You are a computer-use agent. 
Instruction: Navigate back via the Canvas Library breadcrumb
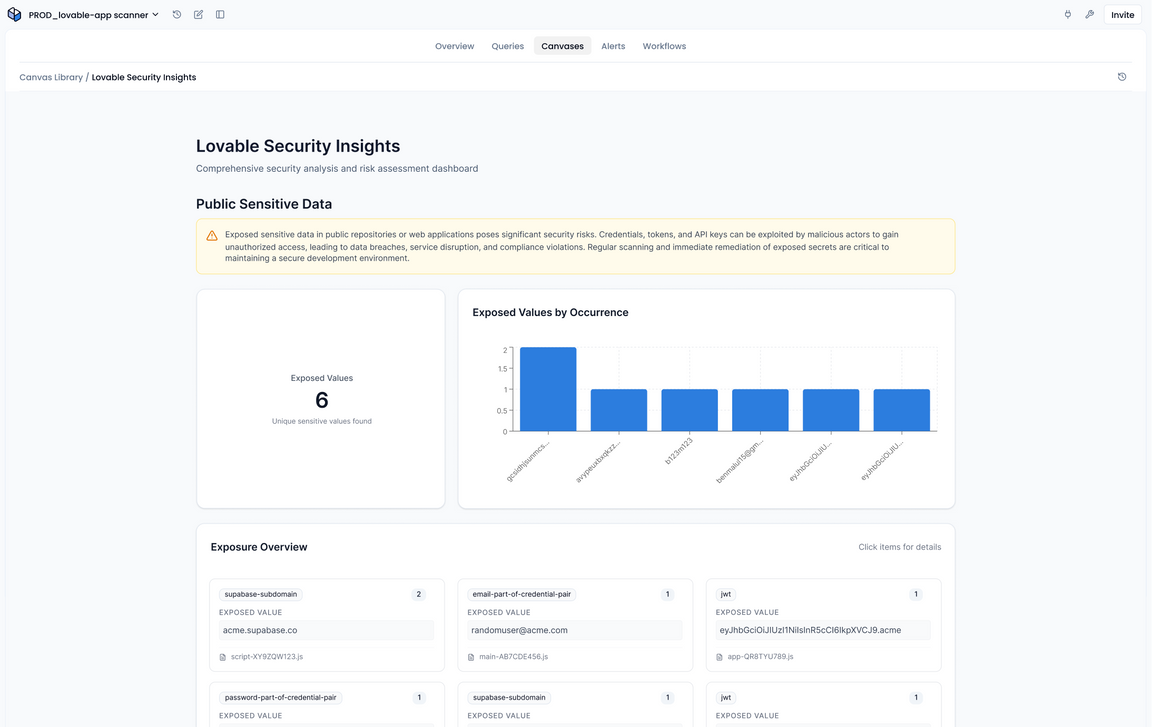[x=51, y=77]
